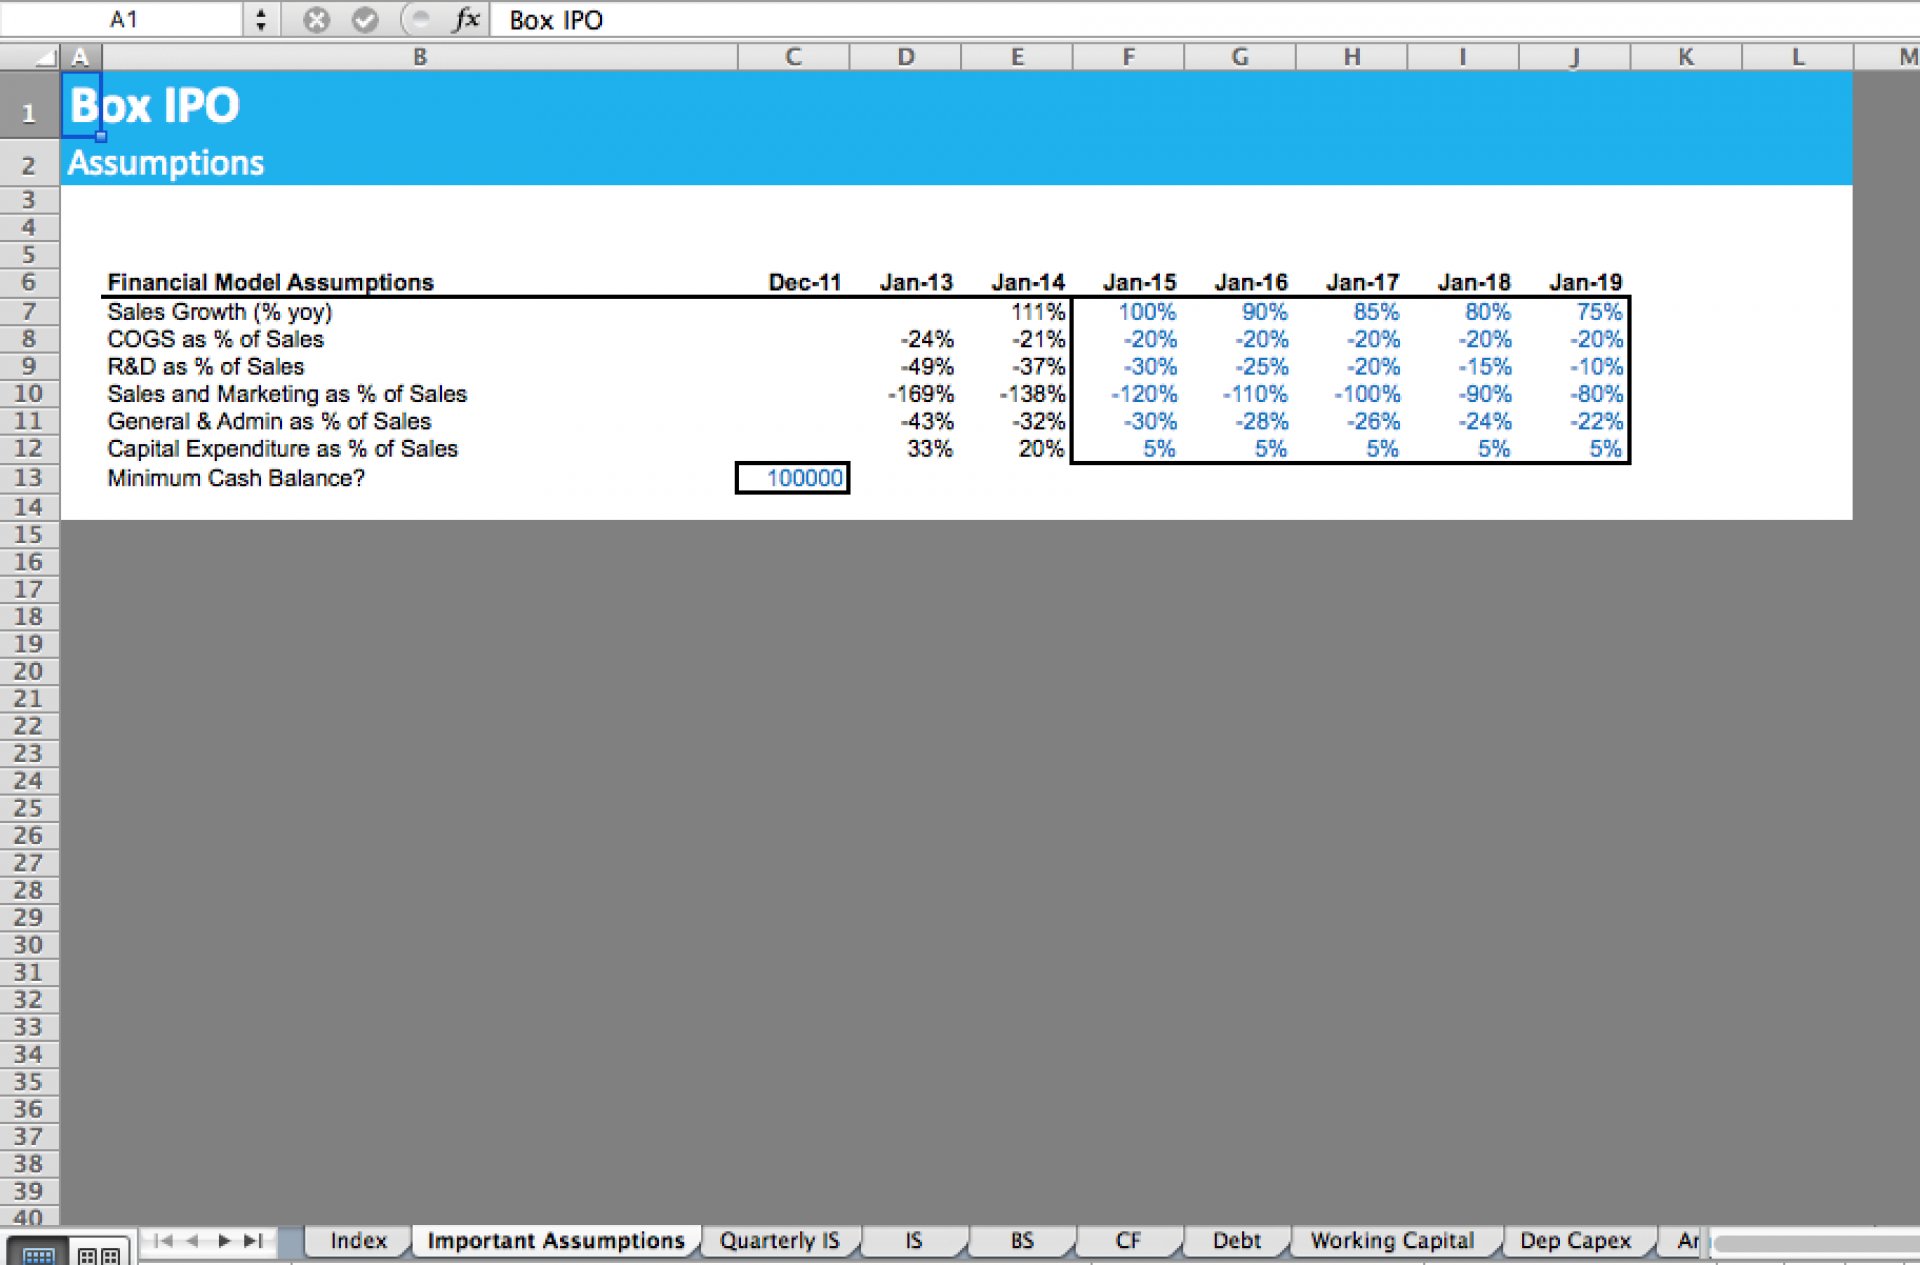Click the Sales and Marketing as % label

coord(287,394)
